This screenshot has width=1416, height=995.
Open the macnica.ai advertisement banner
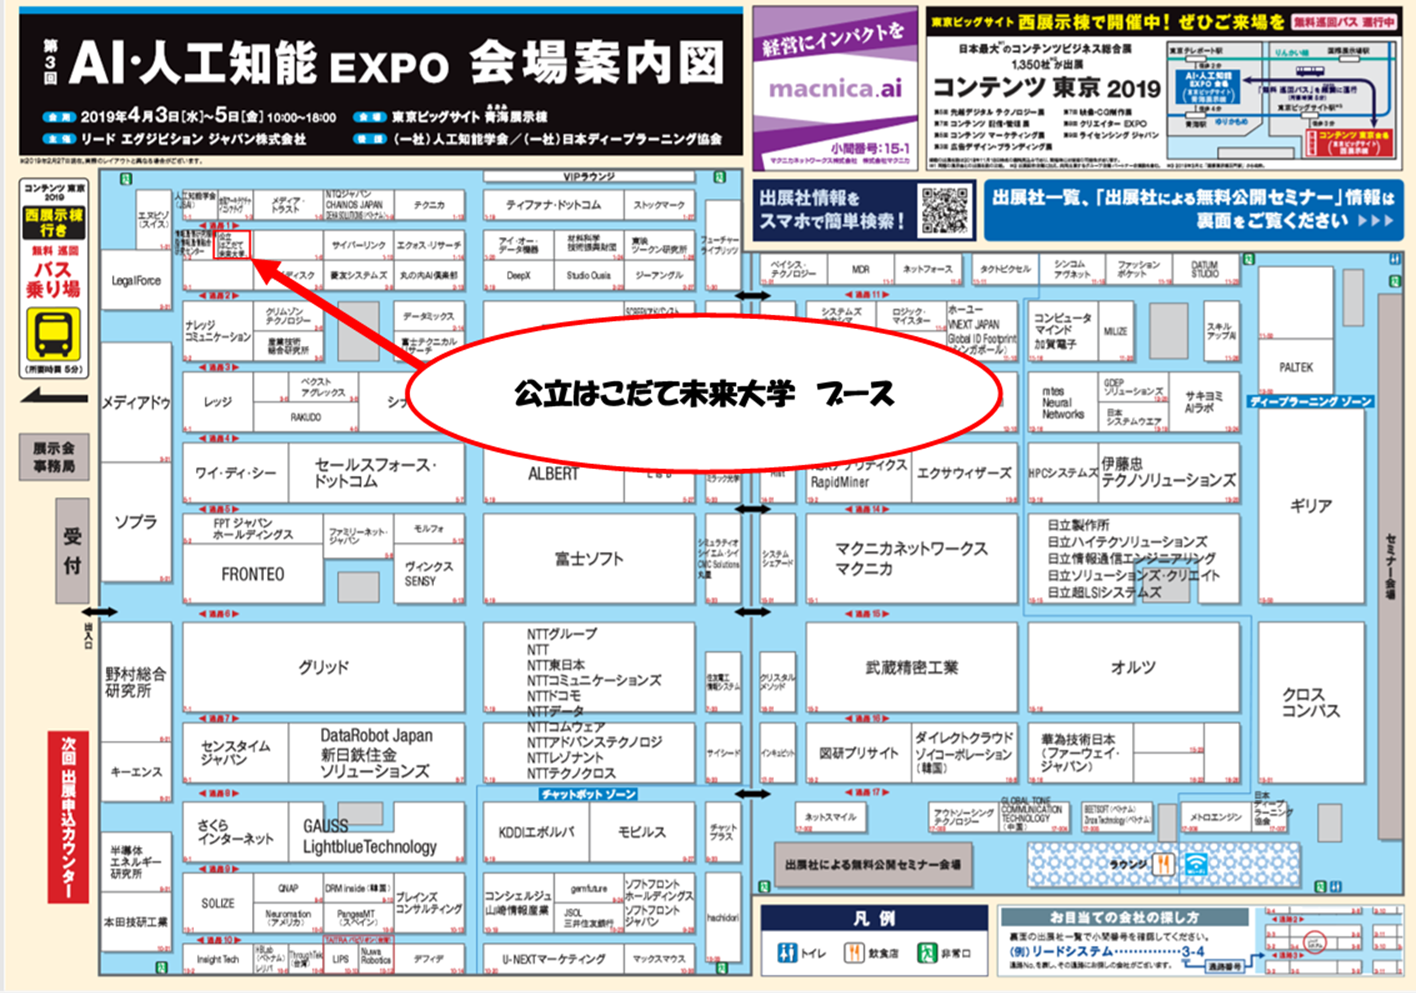click(x=834, y=89)
